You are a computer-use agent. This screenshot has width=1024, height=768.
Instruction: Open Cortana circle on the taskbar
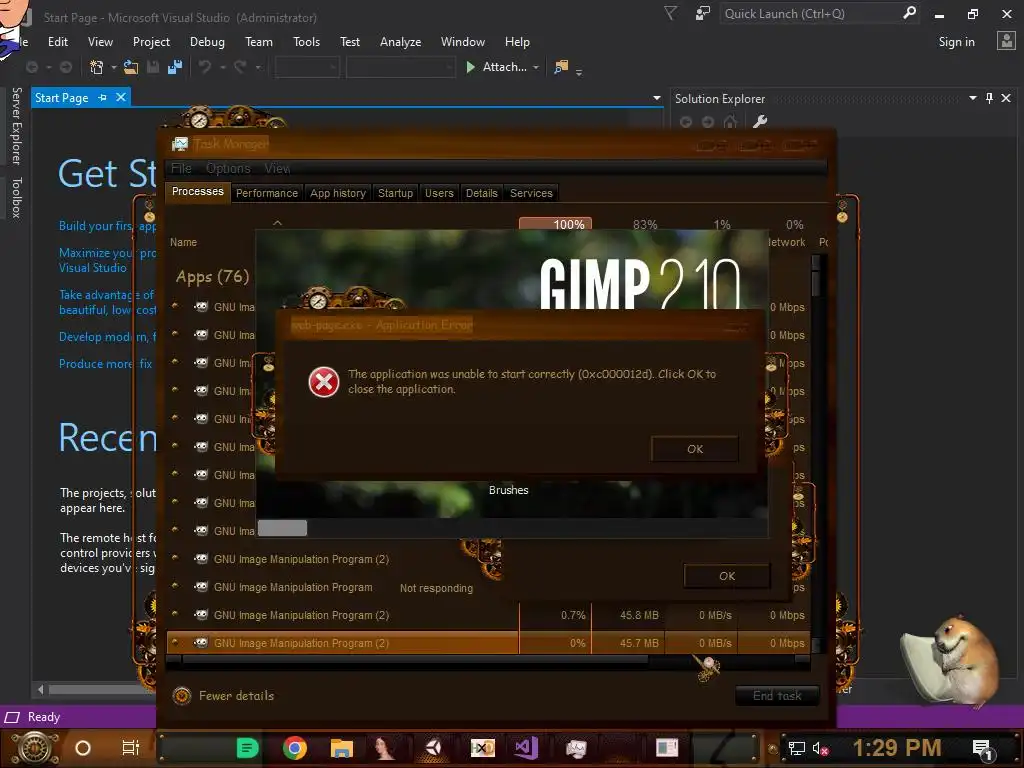click(x=83, y=748)
